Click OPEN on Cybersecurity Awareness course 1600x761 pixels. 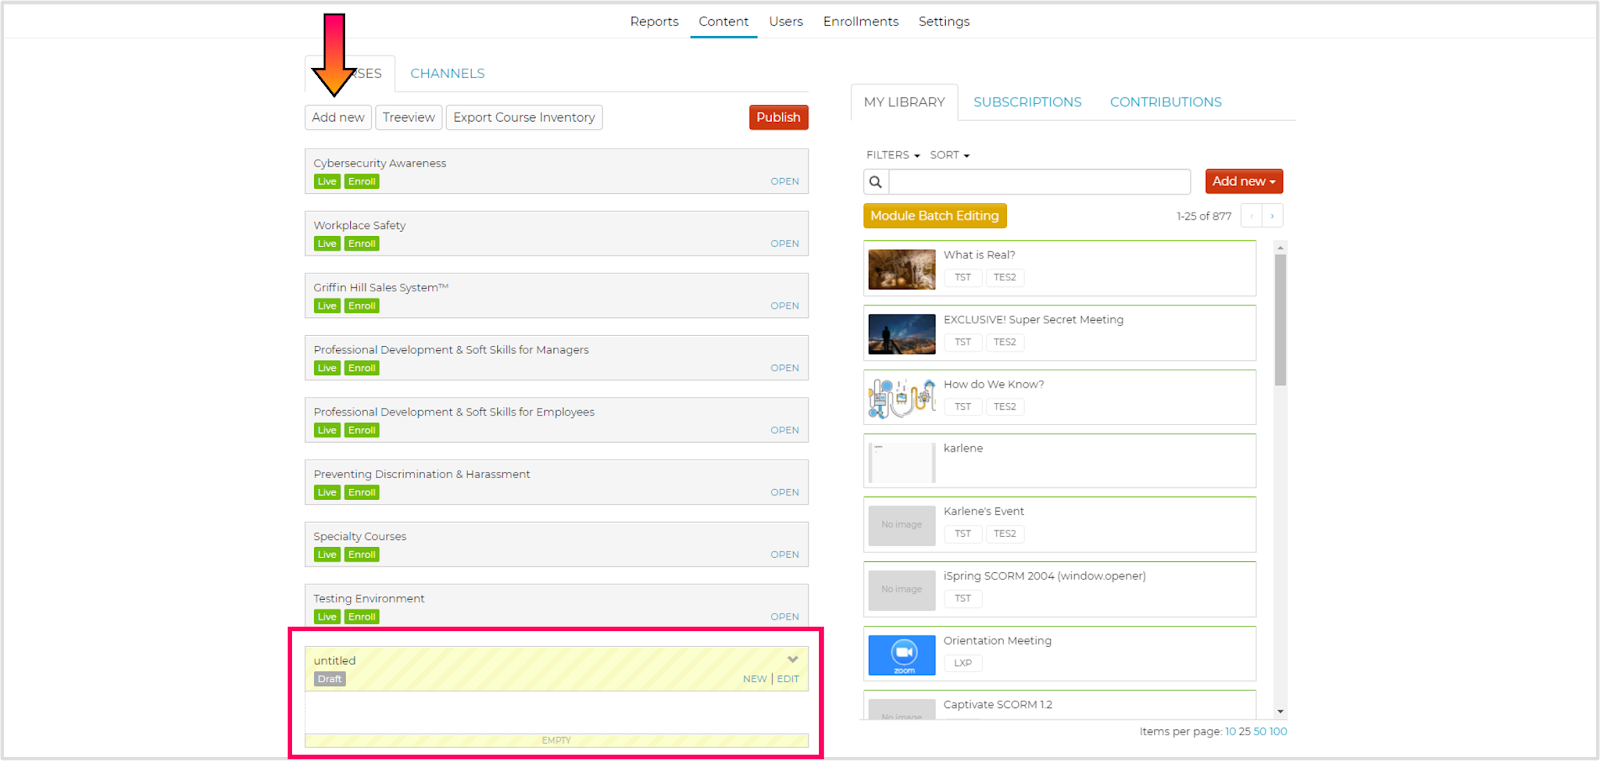point(785,182)
